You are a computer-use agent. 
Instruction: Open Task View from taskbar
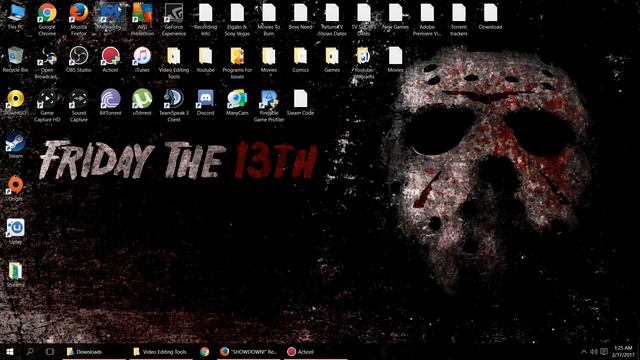(x=50, y=351)
